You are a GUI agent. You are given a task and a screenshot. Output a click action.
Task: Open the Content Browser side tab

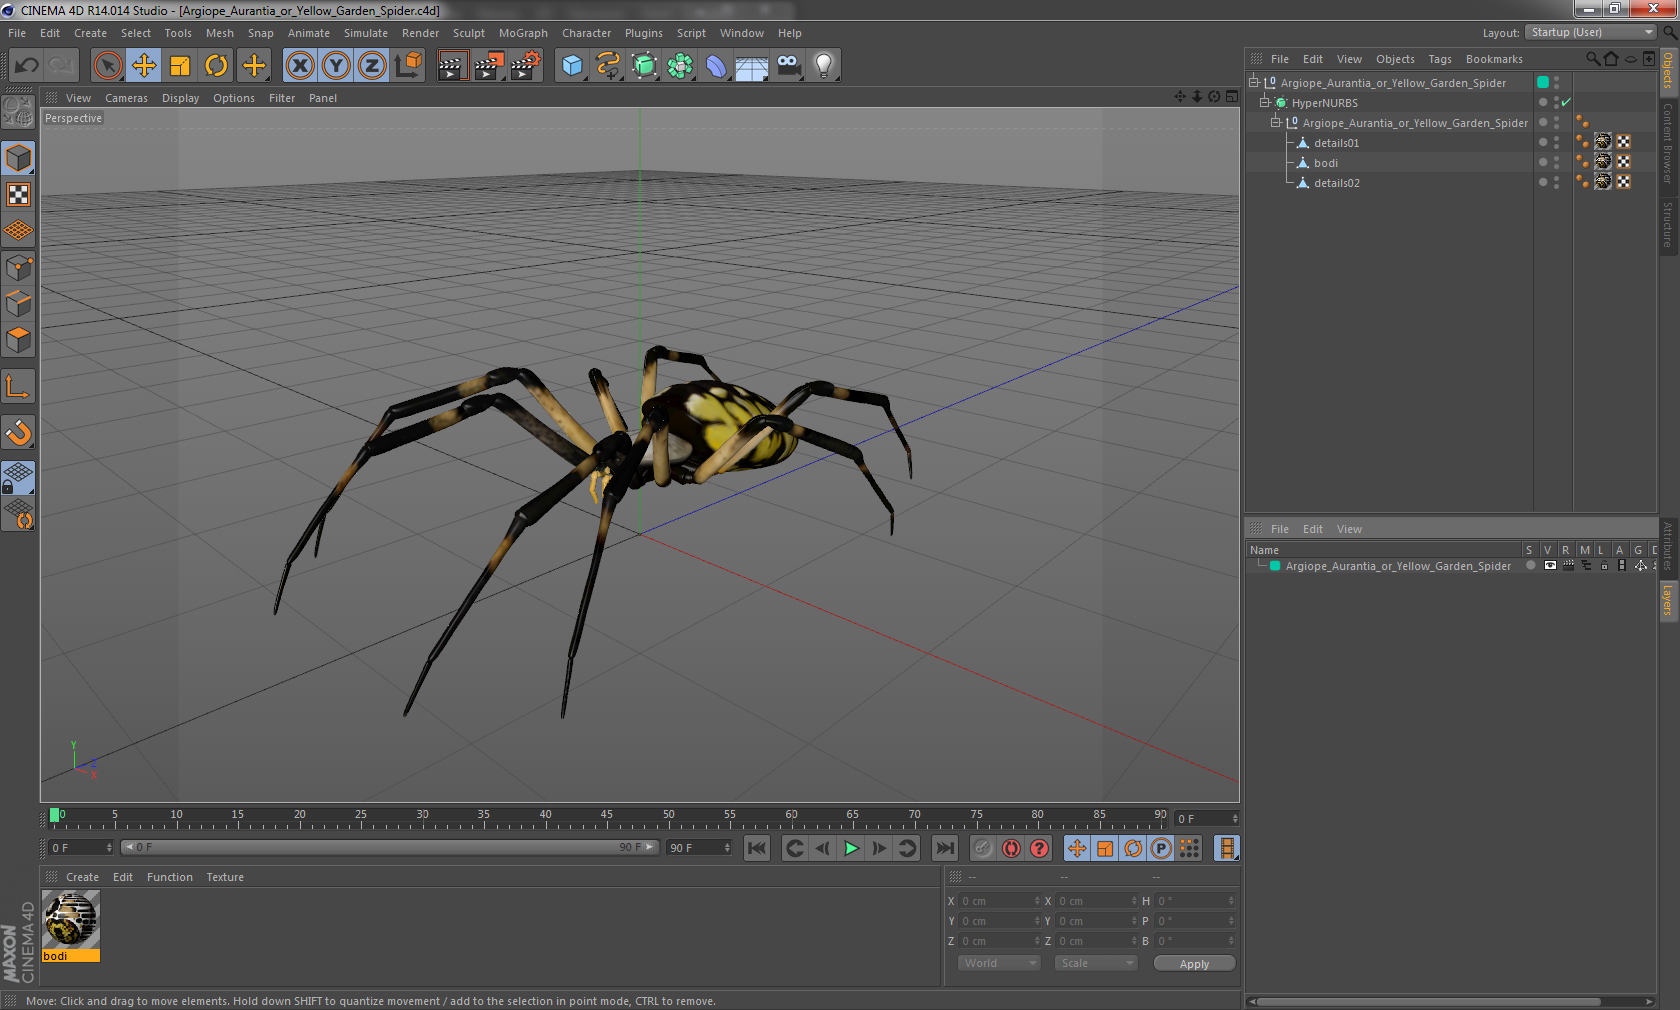point(1668,143)
